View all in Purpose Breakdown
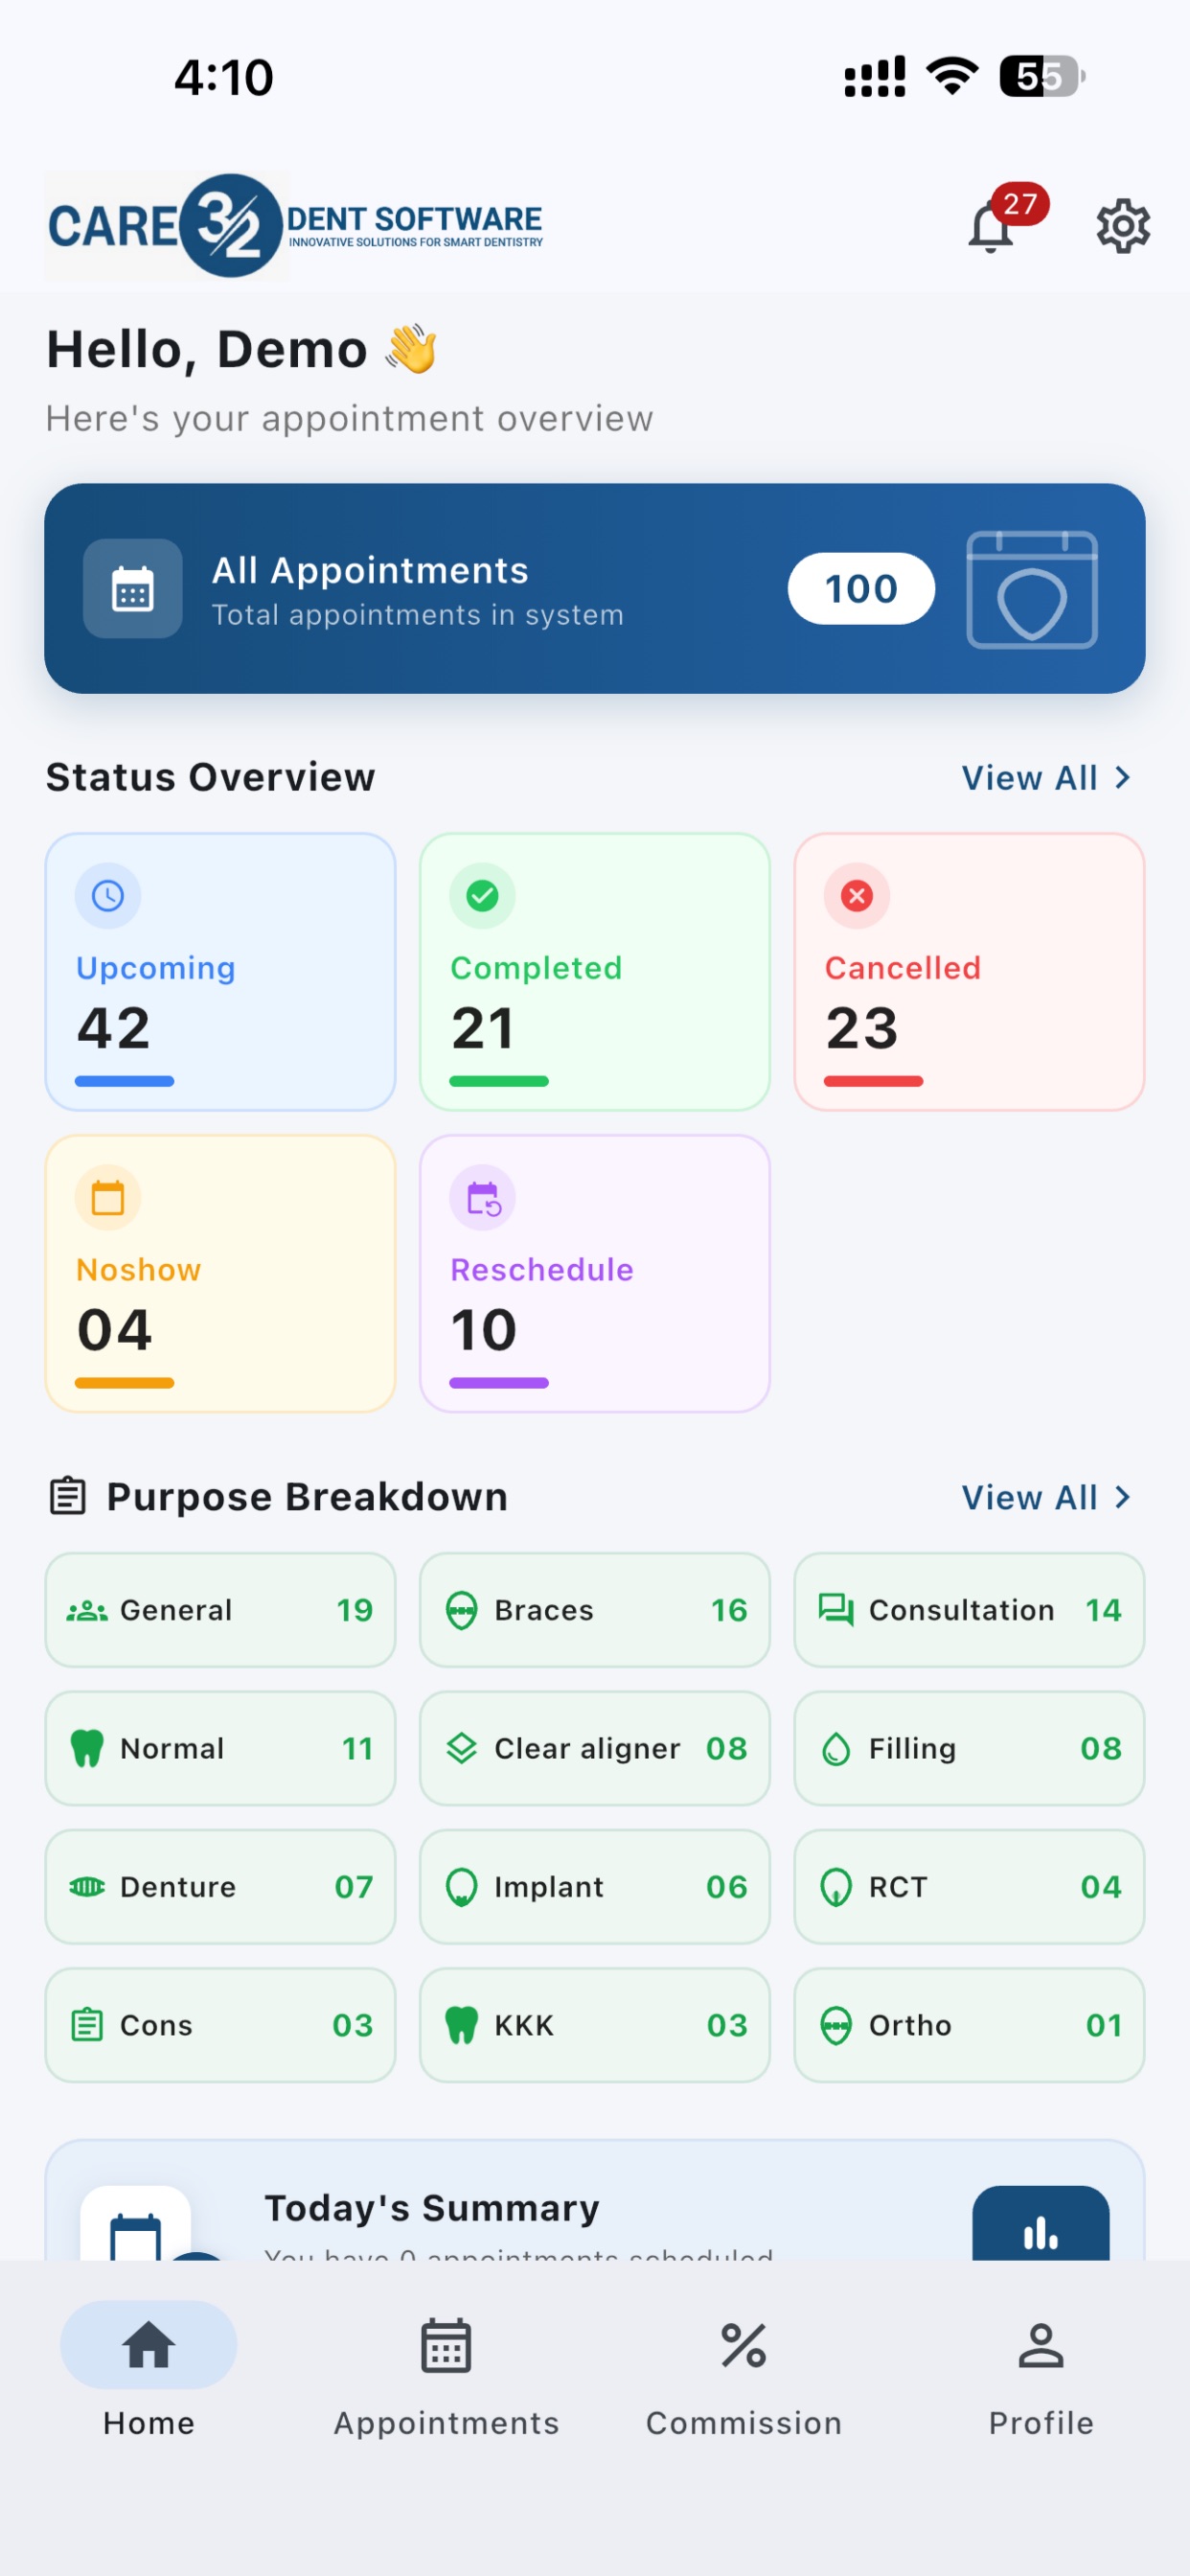1190x2576 pixels. pyautogui.click(x=1047, y=1498)
